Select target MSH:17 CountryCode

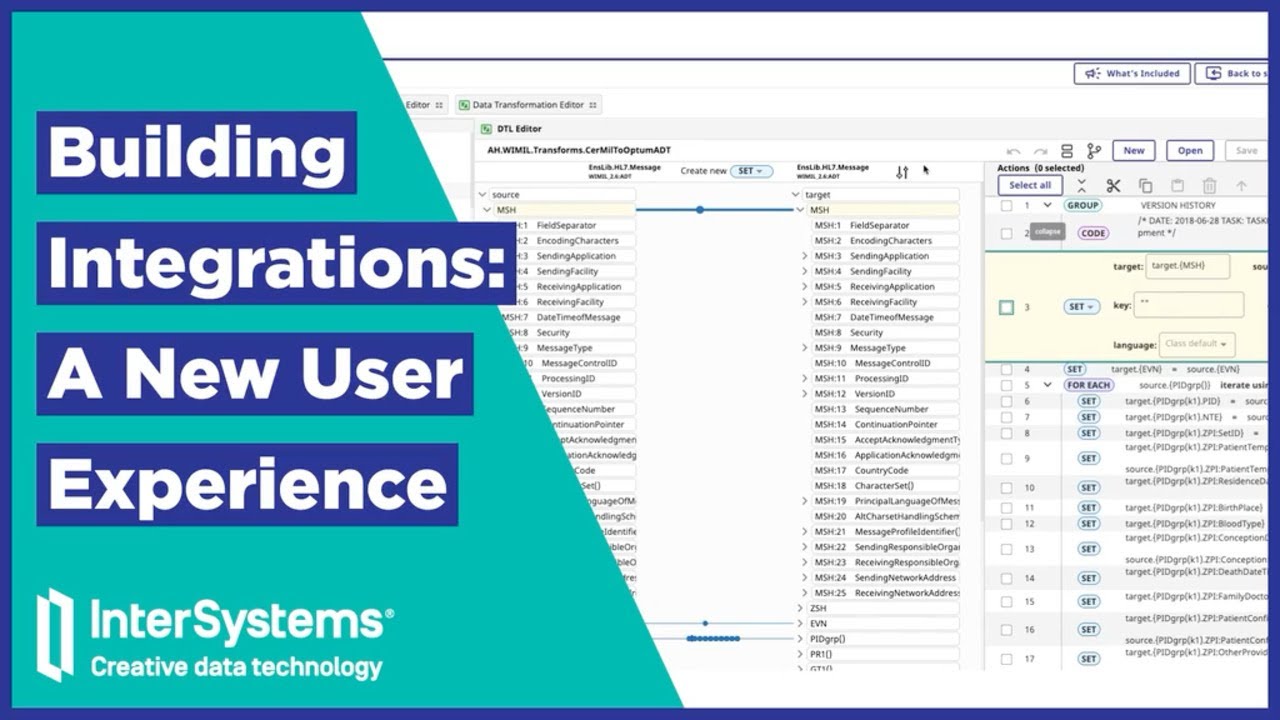pos(884,470)
